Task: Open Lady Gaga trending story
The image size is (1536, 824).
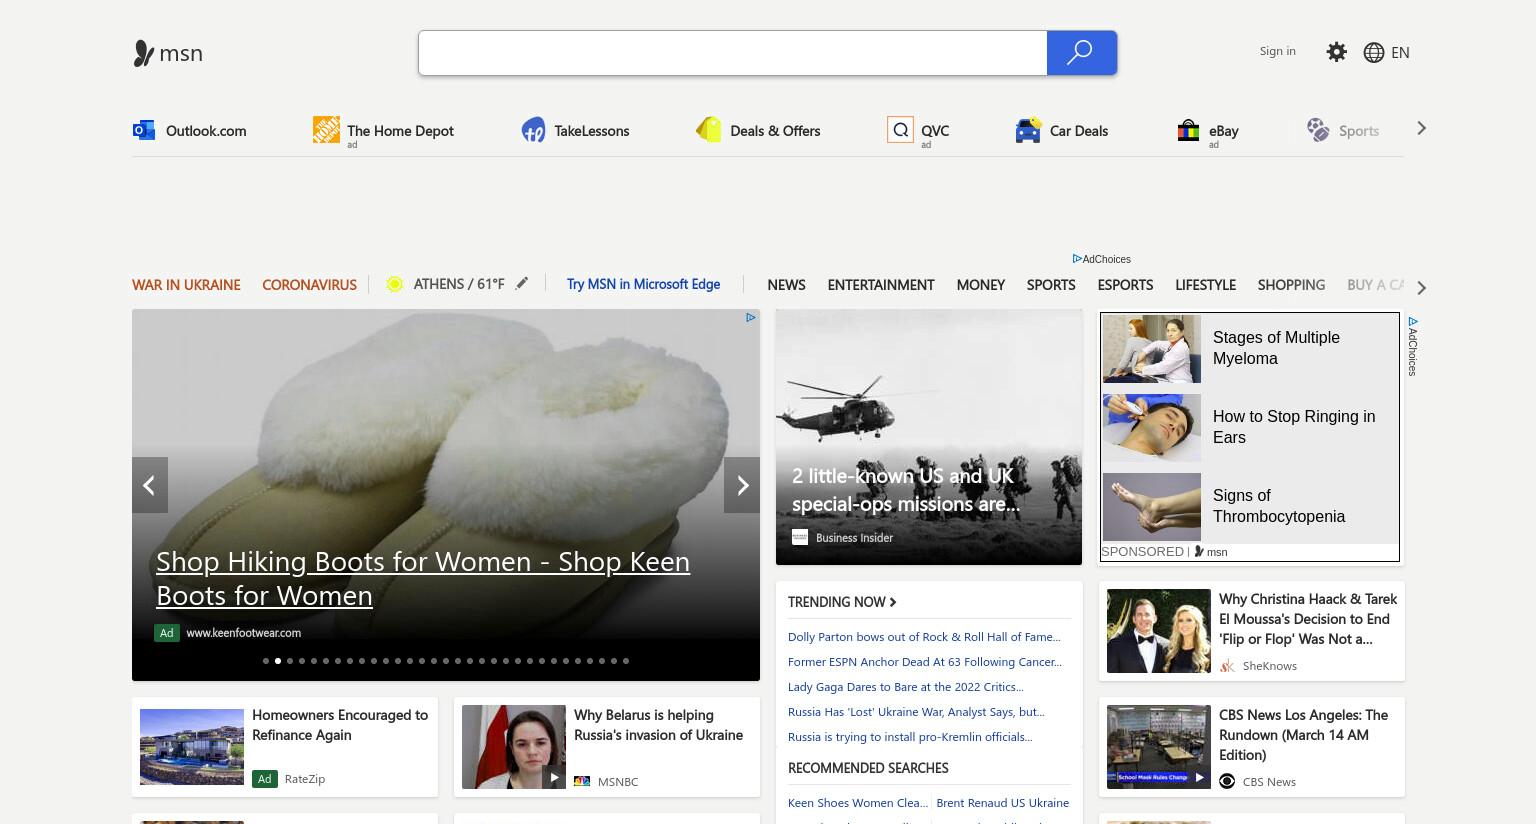Action: 906,687
